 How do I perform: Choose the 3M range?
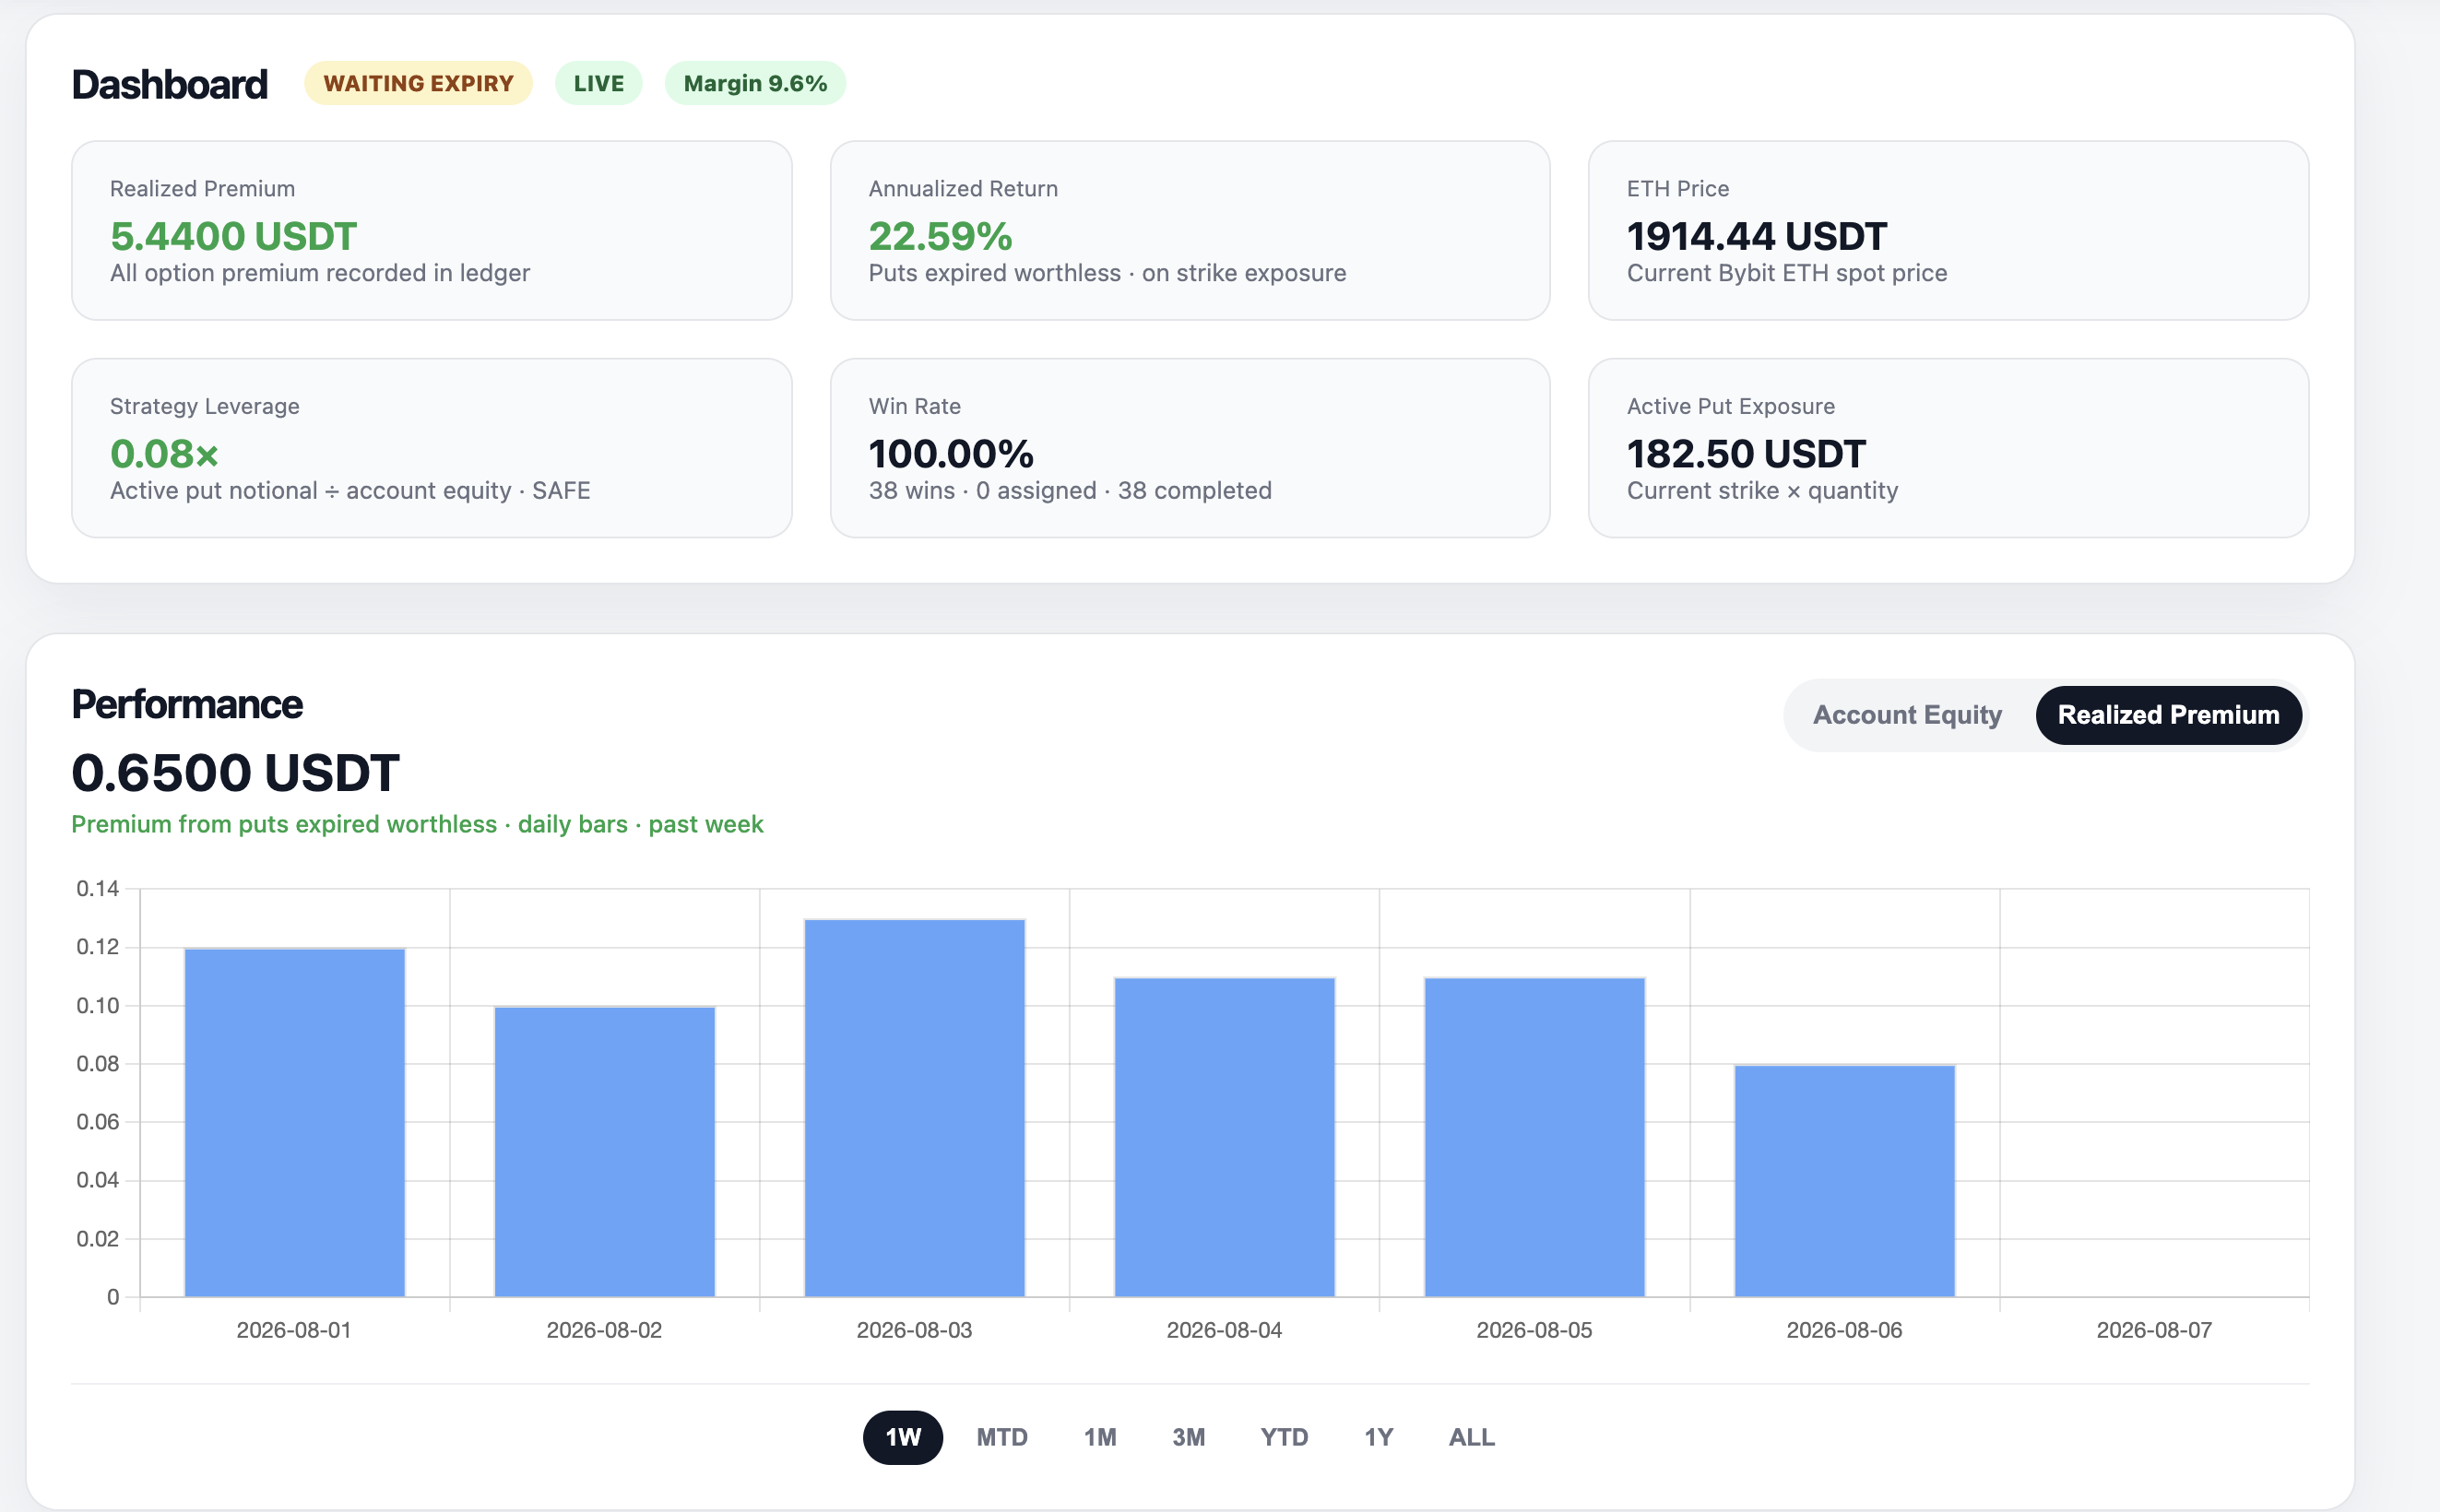point(1188,1437)
